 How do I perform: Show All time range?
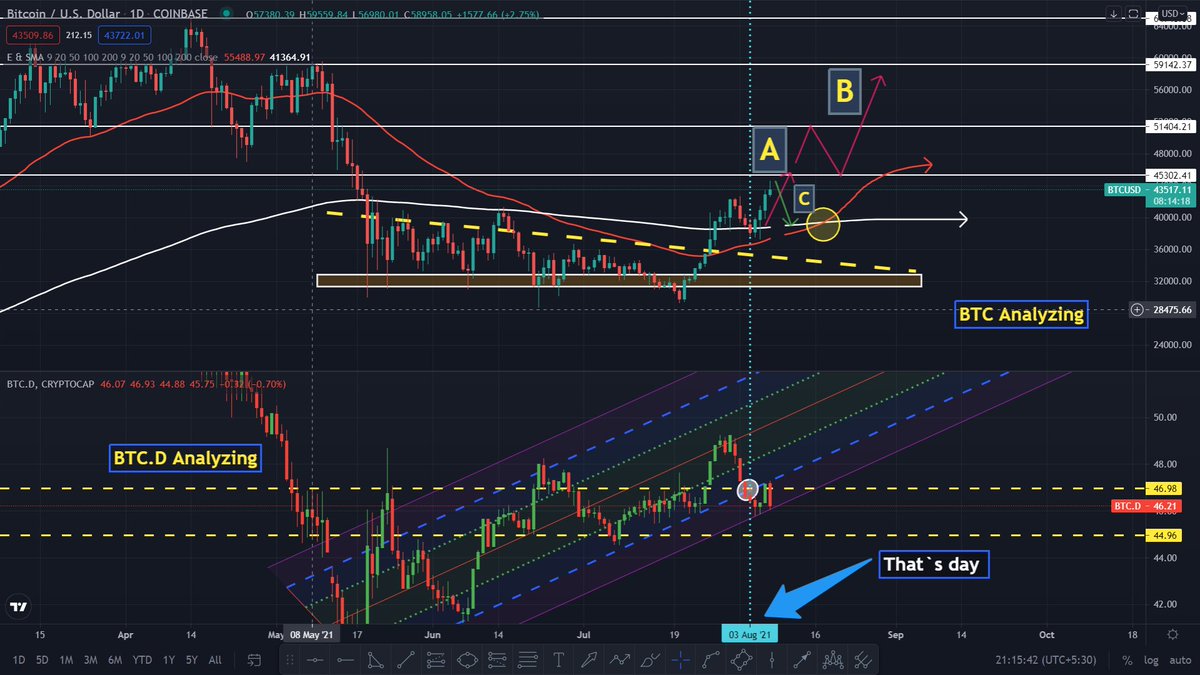coord(215,660)
